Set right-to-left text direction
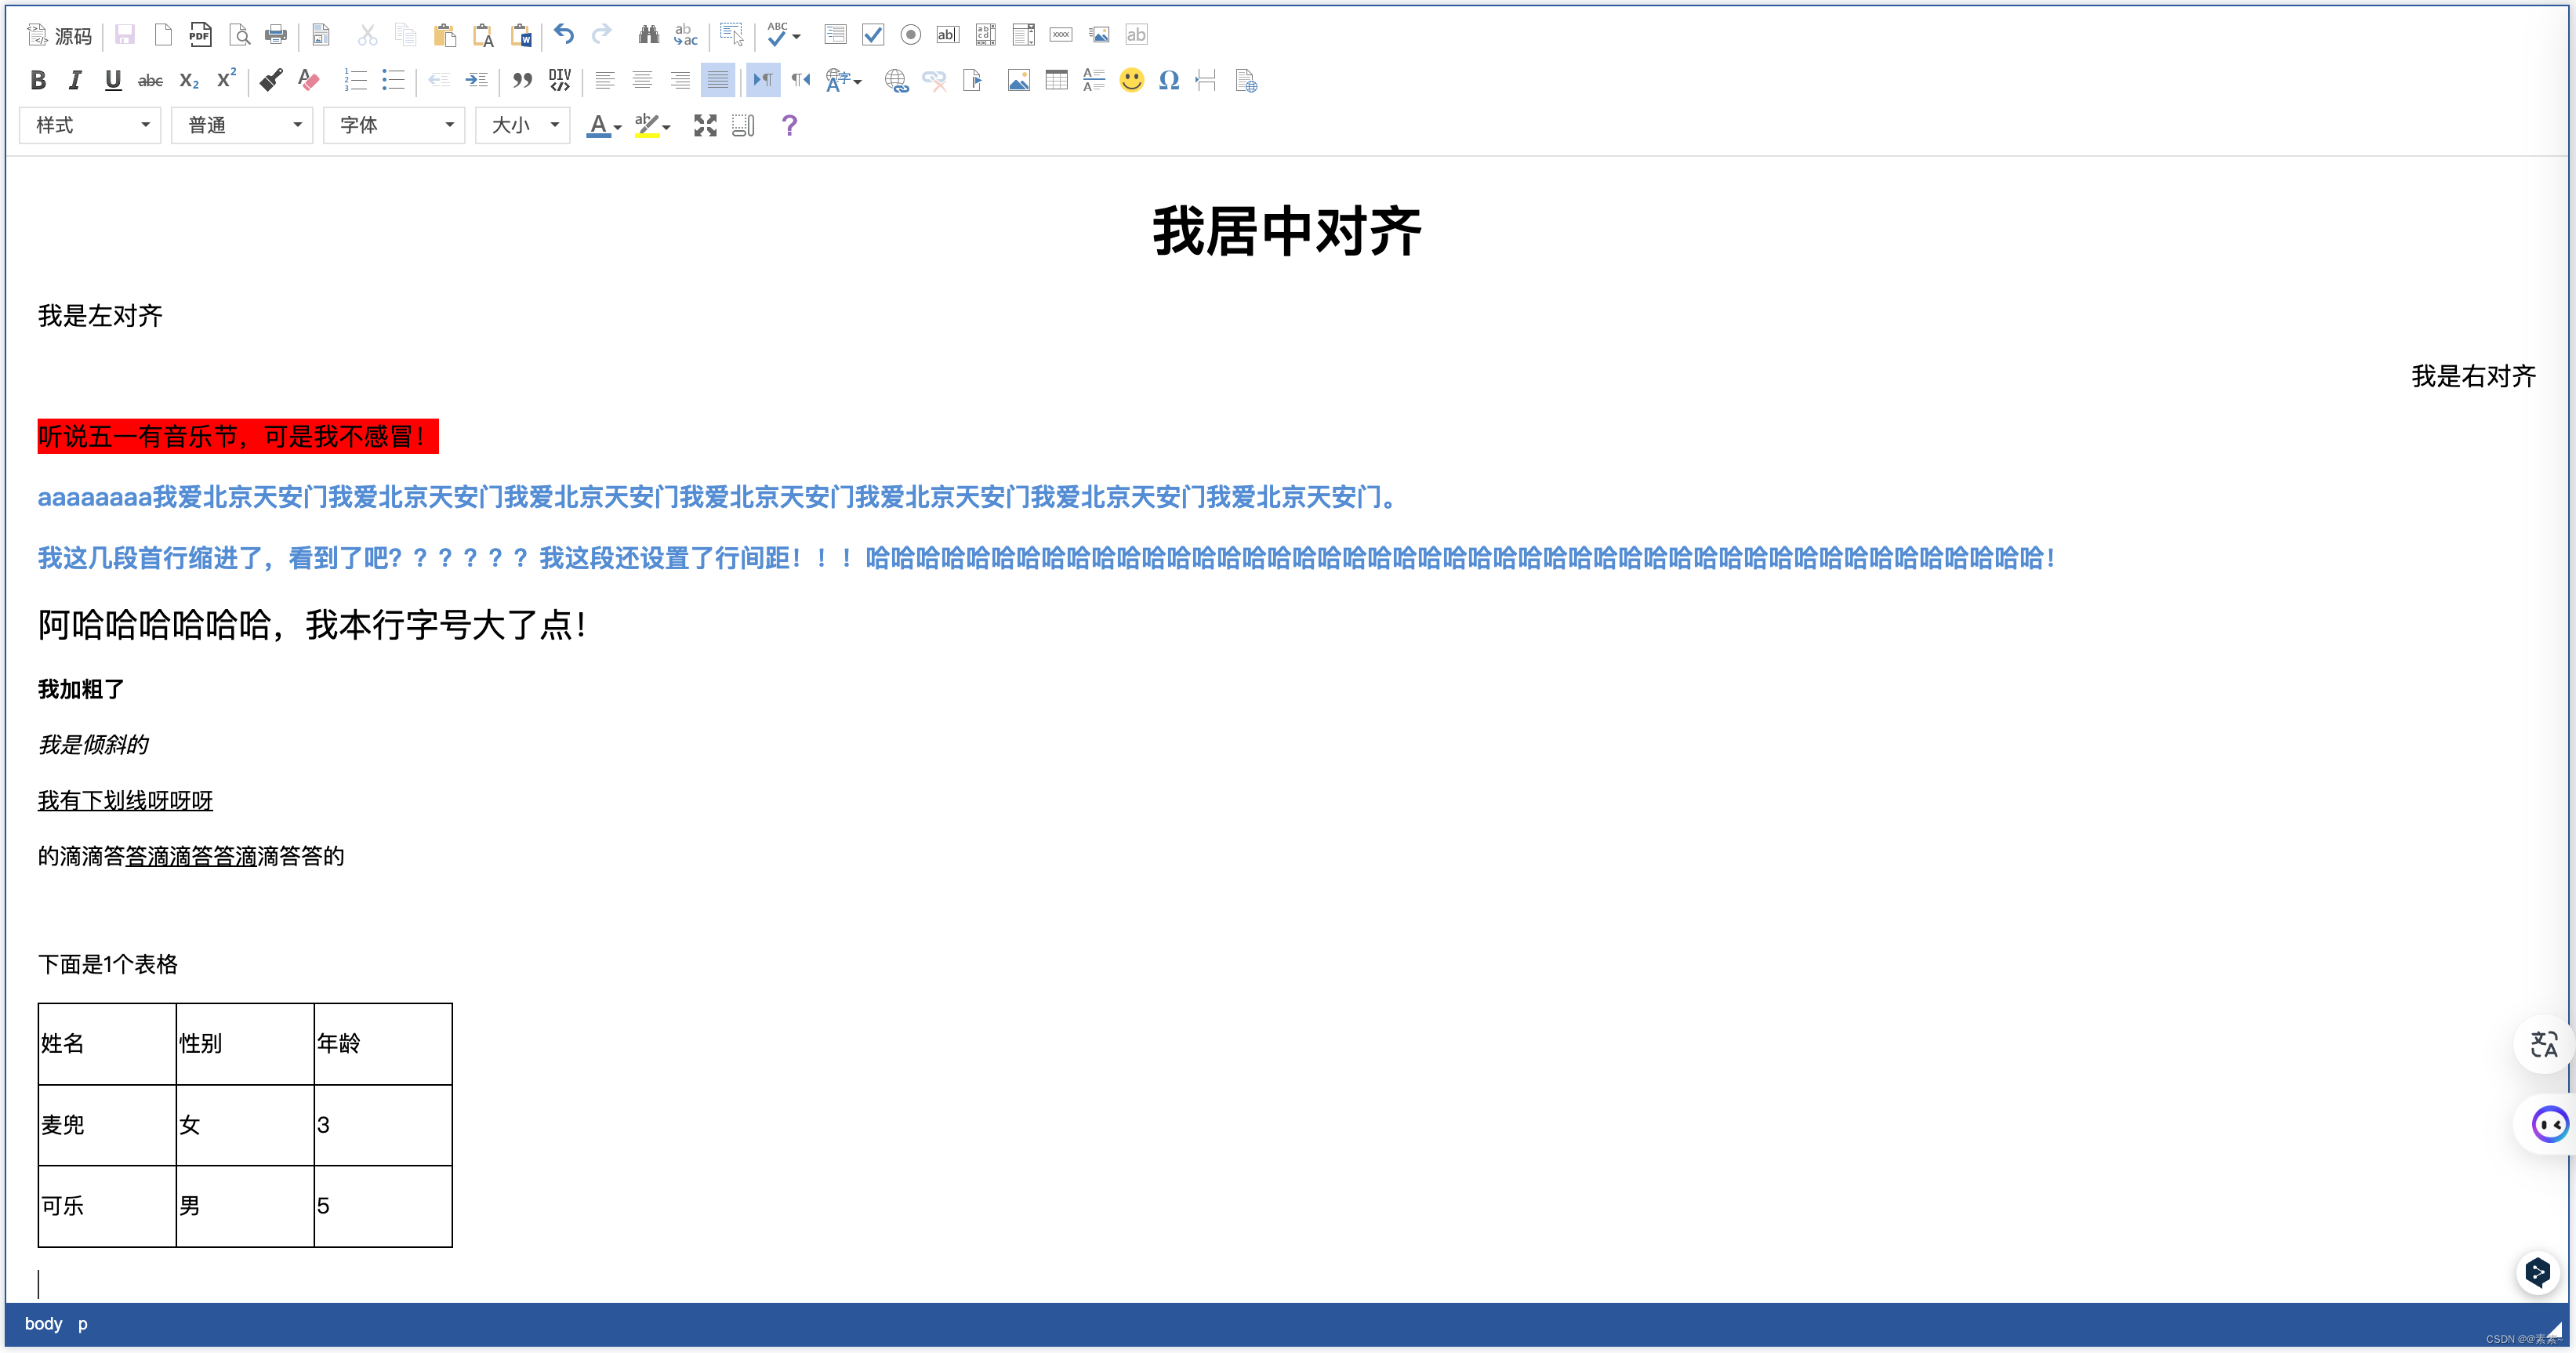Screen dimensions: 2576x1353 click(801, 80)
